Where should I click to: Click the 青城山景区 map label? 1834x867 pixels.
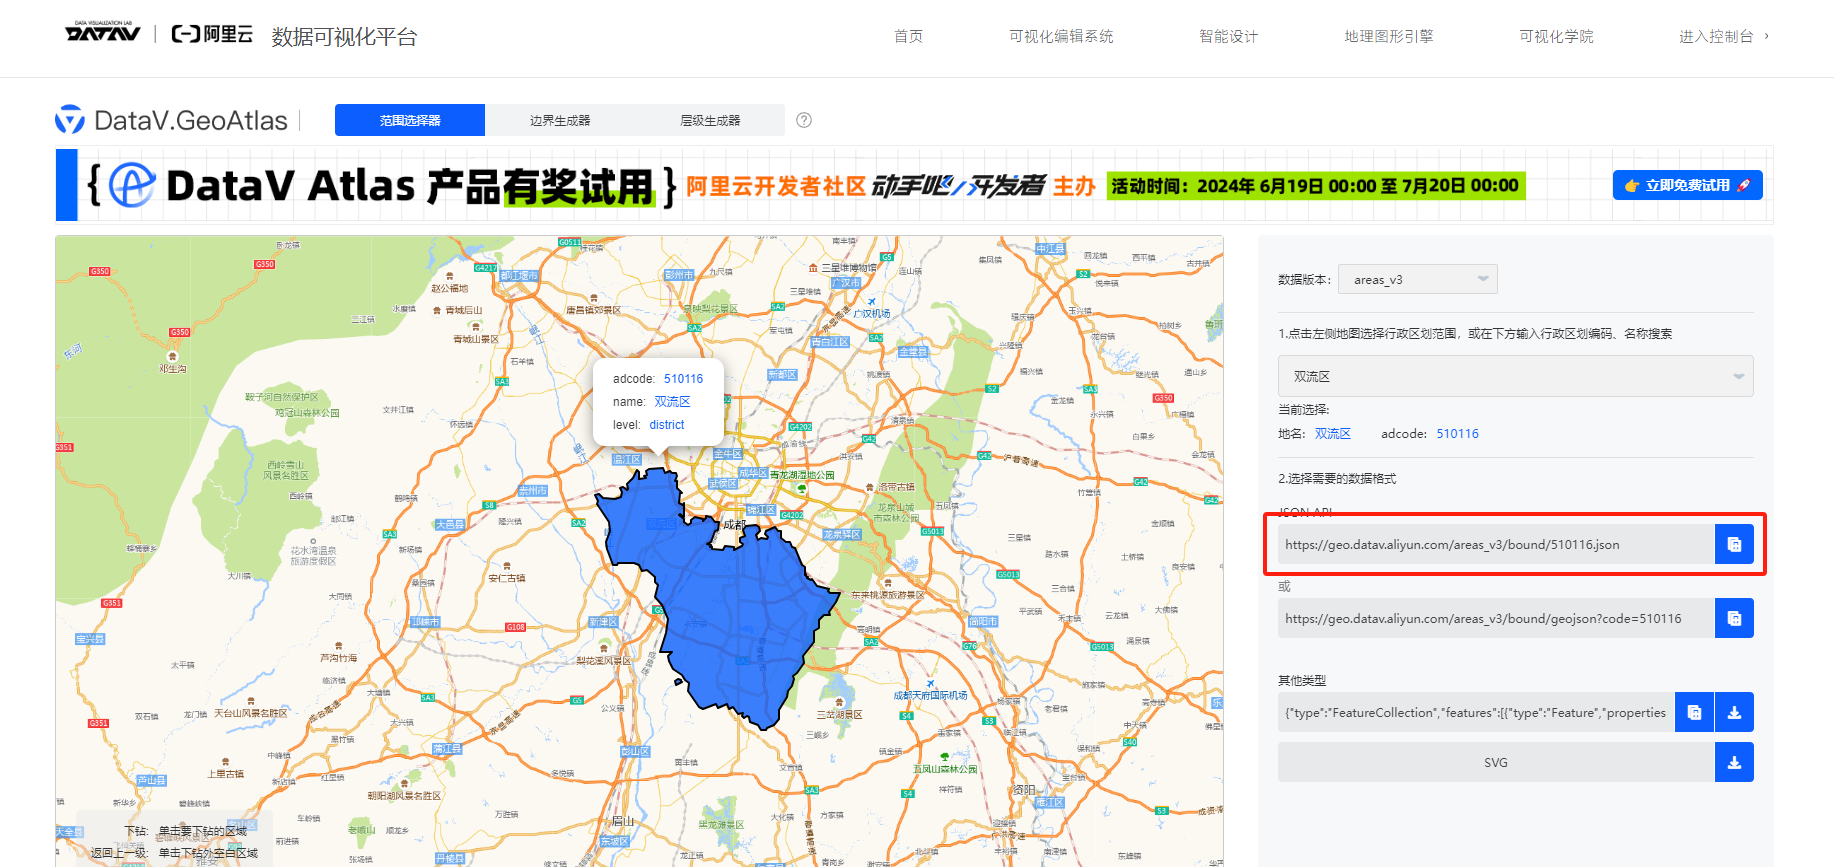pos(475,339)
